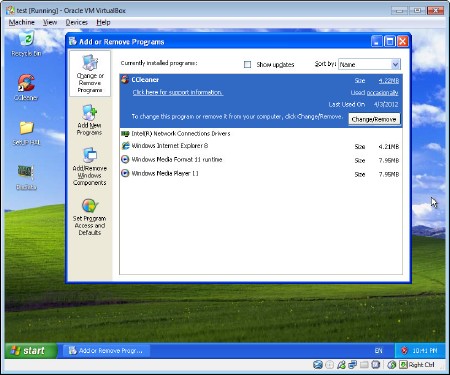Click the VirtualBox optical disc status icon
Screen dimensions: 450x375
329,365
